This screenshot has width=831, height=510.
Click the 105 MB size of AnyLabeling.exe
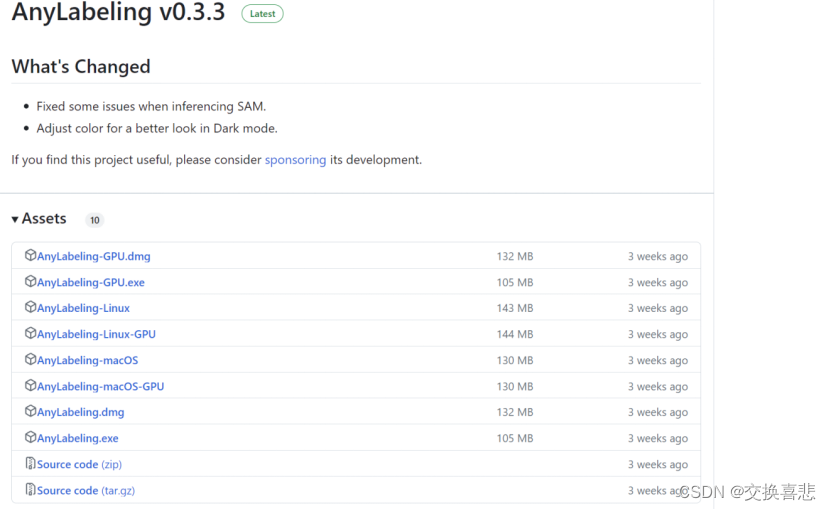tap(515, 438)
